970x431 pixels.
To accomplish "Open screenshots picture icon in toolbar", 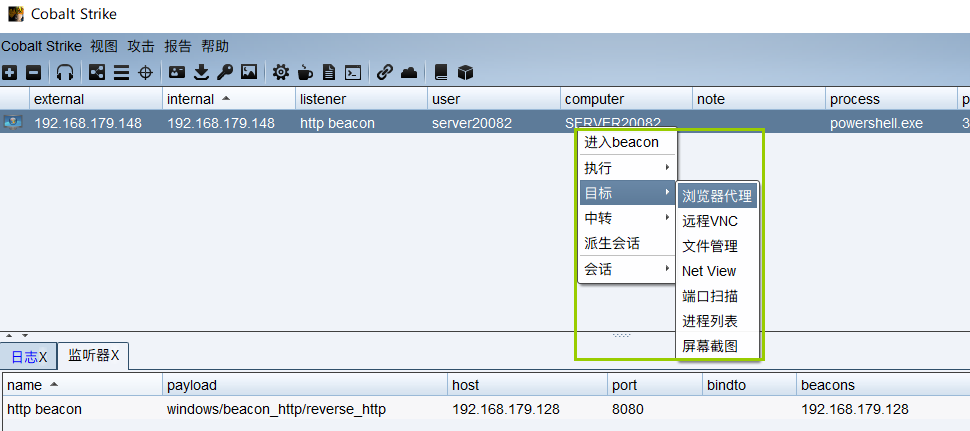I will [249, 72].
